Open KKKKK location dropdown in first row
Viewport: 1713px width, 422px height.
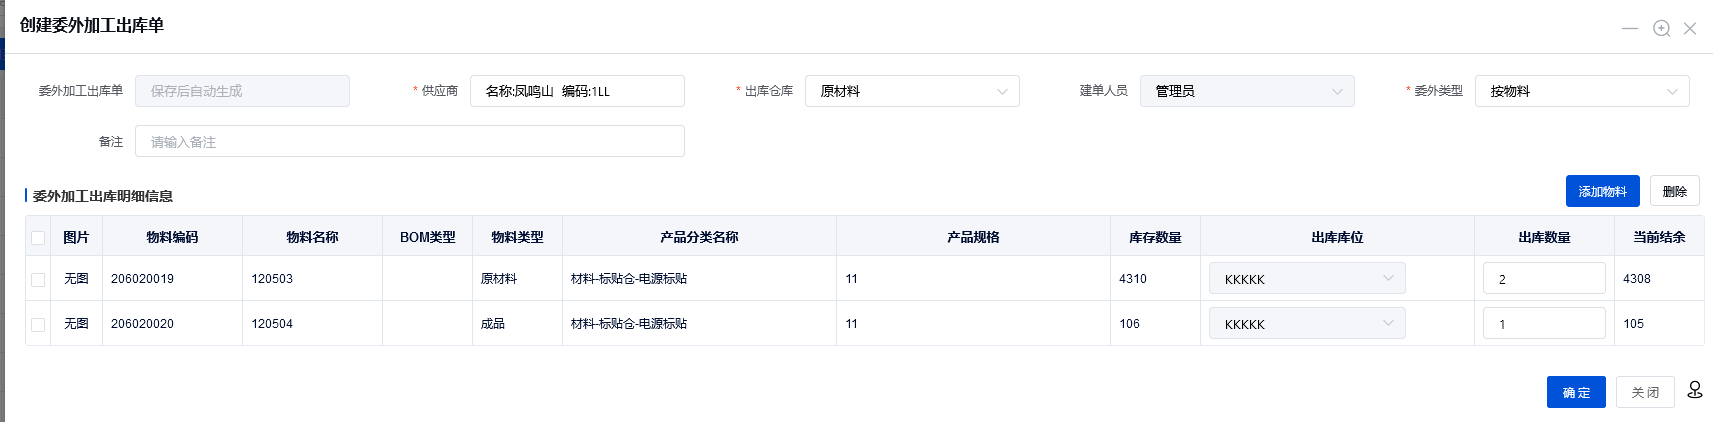[1306, 279]
